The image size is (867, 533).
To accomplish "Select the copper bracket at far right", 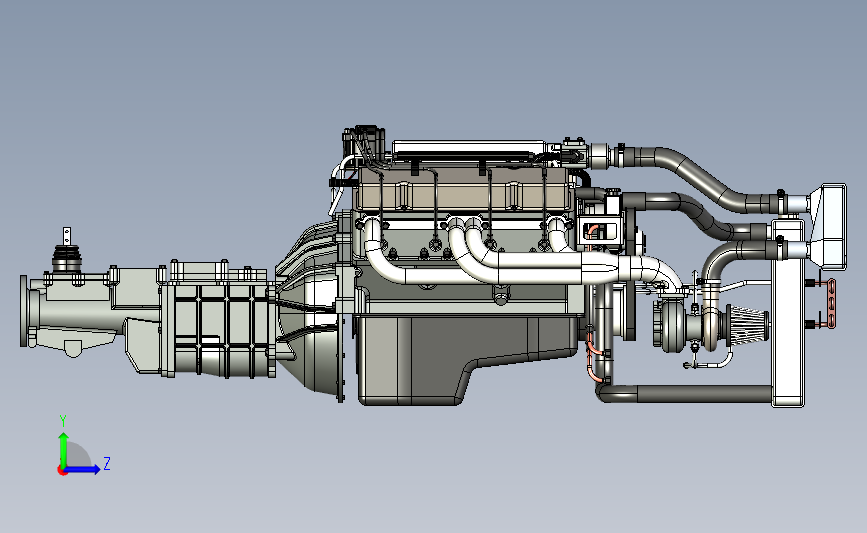I will (831, 303).
